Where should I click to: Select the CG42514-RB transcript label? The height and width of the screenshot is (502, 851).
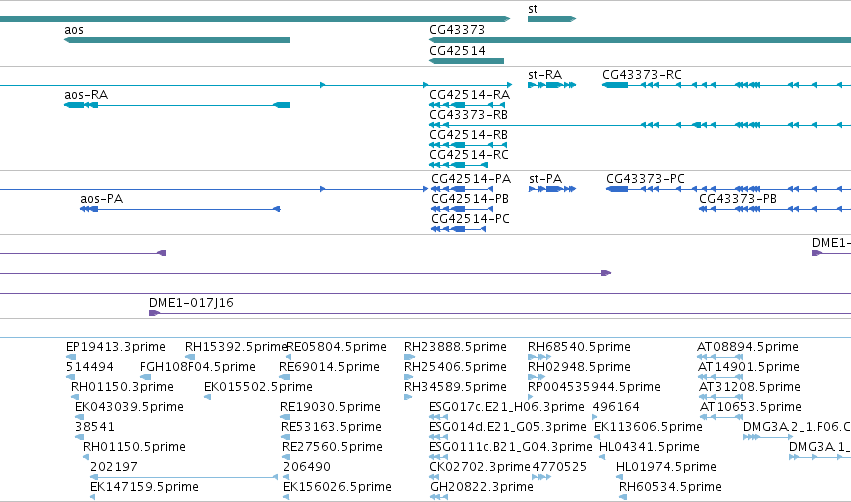[468, 135]
